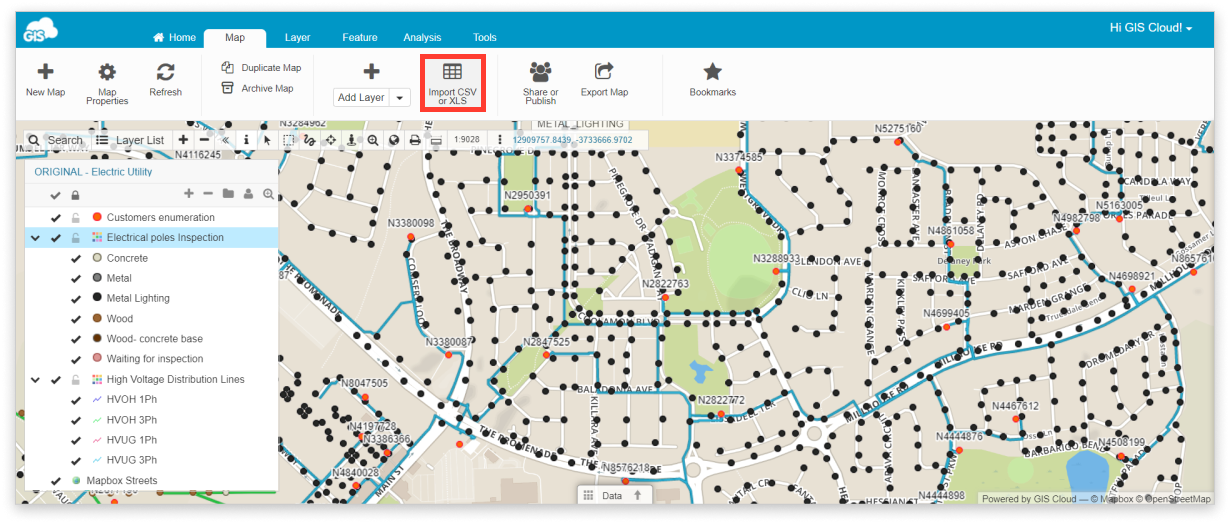
Task: Click the Wood brown color swatch
Action: [97, 319]
